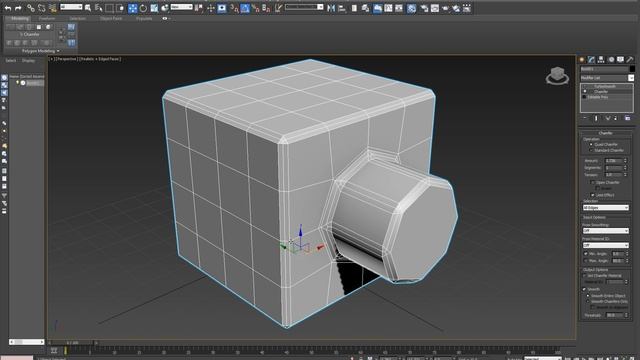The height and width of the screenshot is (360, 640).
Task: Click the object color swatch next to the name
Action: [x=632, y=69]
